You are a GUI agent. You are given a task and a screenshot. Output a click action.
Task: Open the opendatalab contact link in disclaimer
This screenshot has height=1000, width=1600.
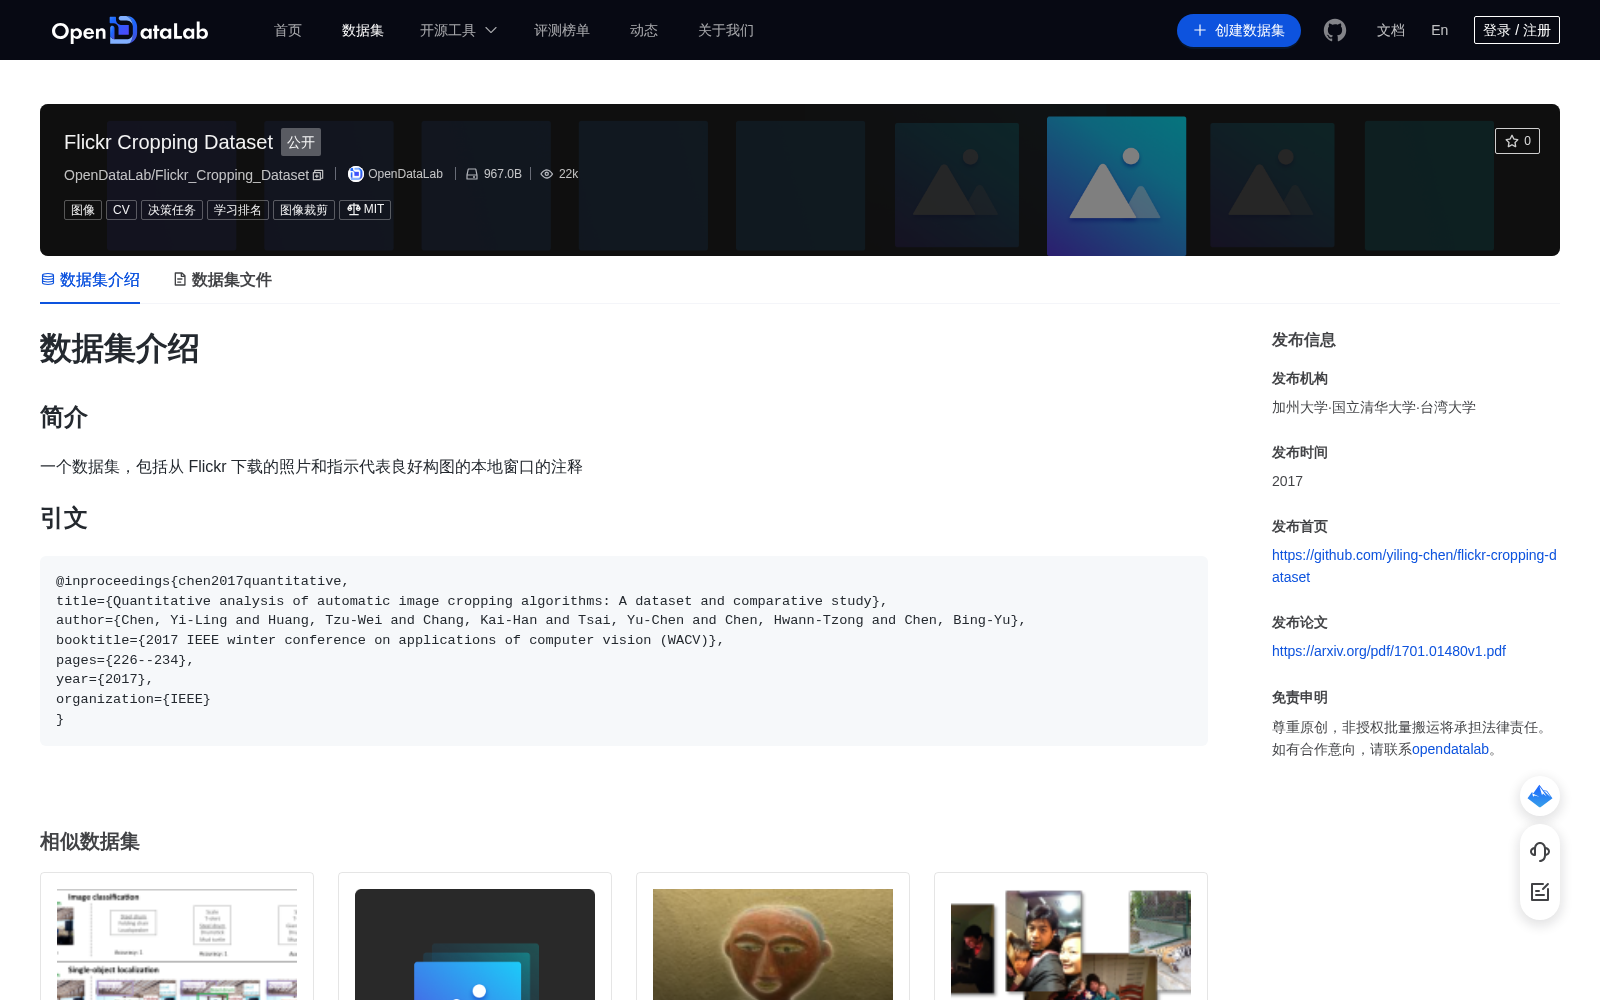tap(1450, 749)
